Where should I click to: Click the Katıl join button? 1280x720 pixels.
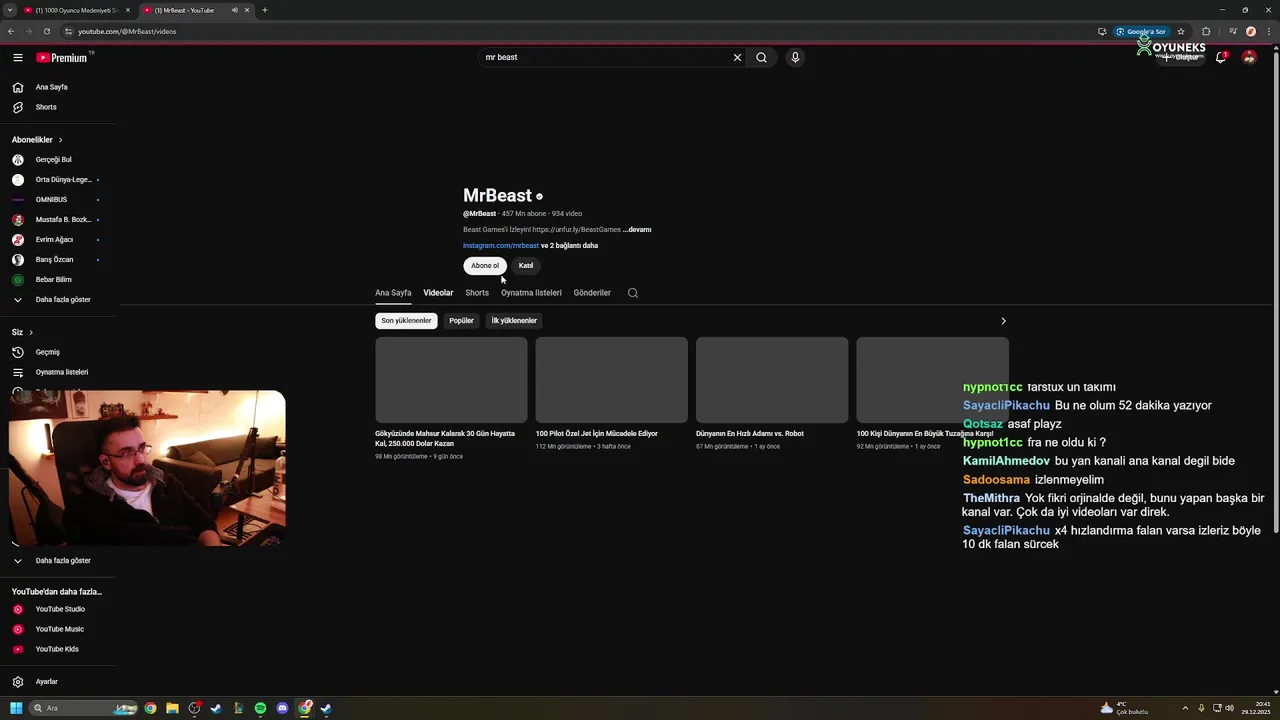pyautogui.click(x=526, y=266)
